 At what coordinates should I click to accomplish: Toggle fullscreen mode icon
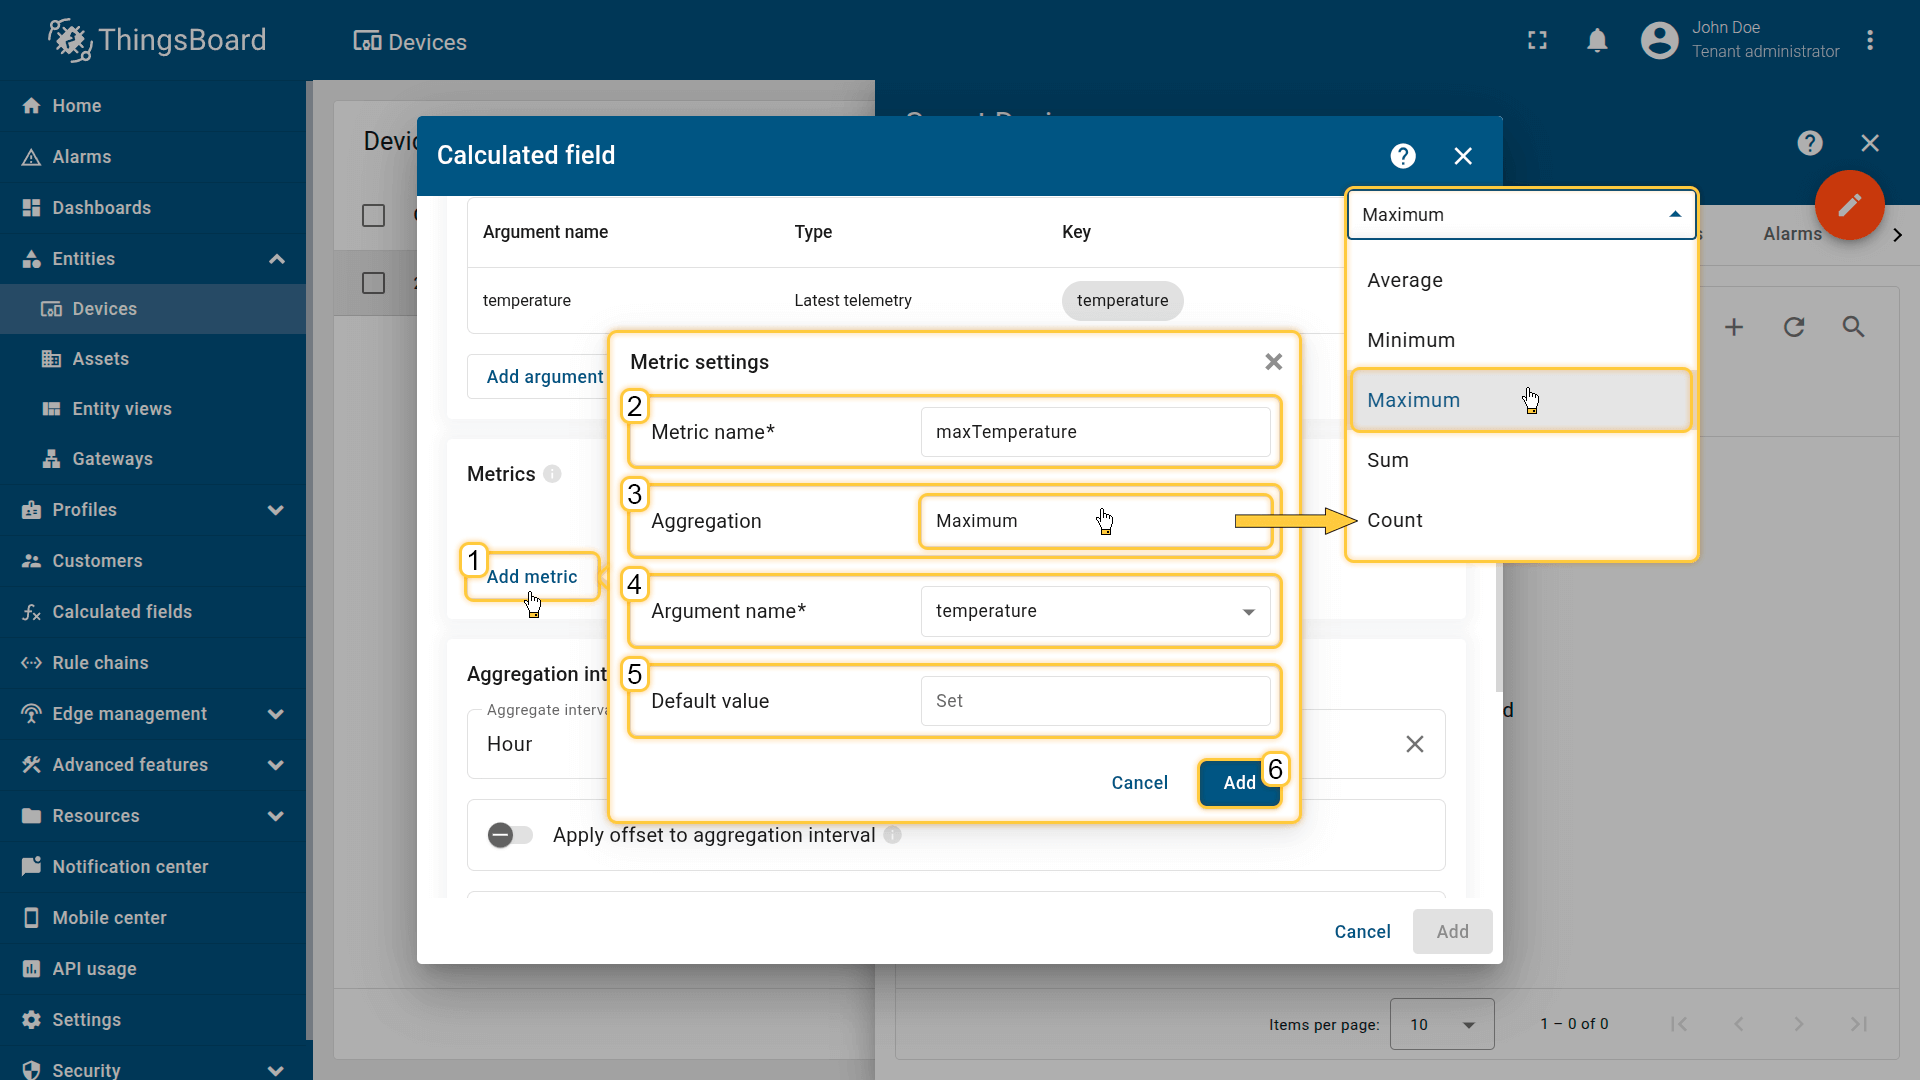click(1537, 41)
